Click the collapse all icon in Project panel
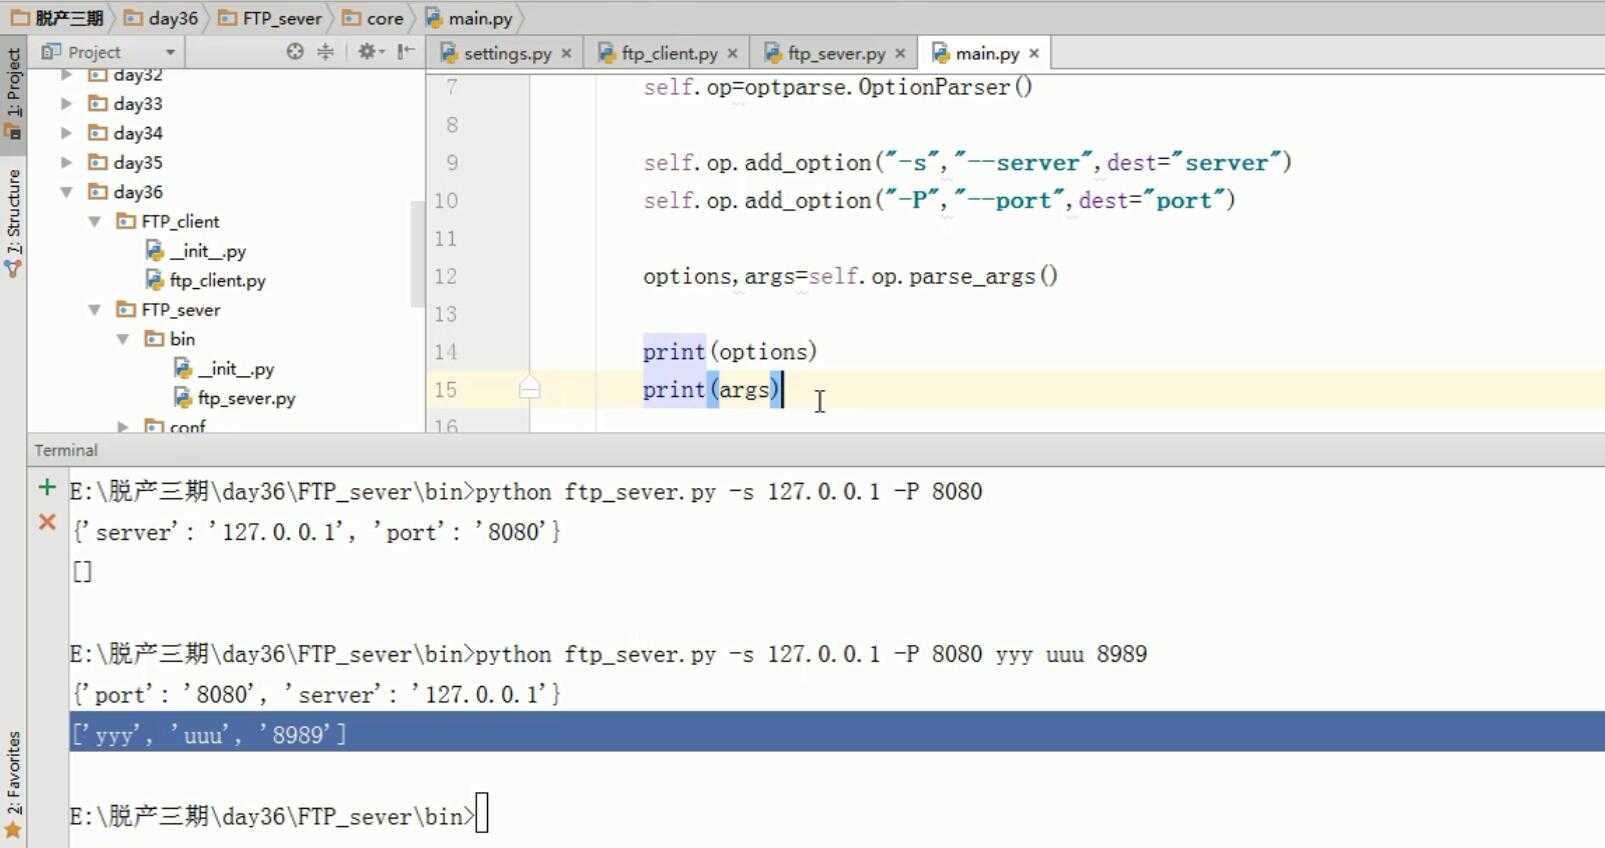This screenshot has width=1605, height=848. [x=325, y=52]
